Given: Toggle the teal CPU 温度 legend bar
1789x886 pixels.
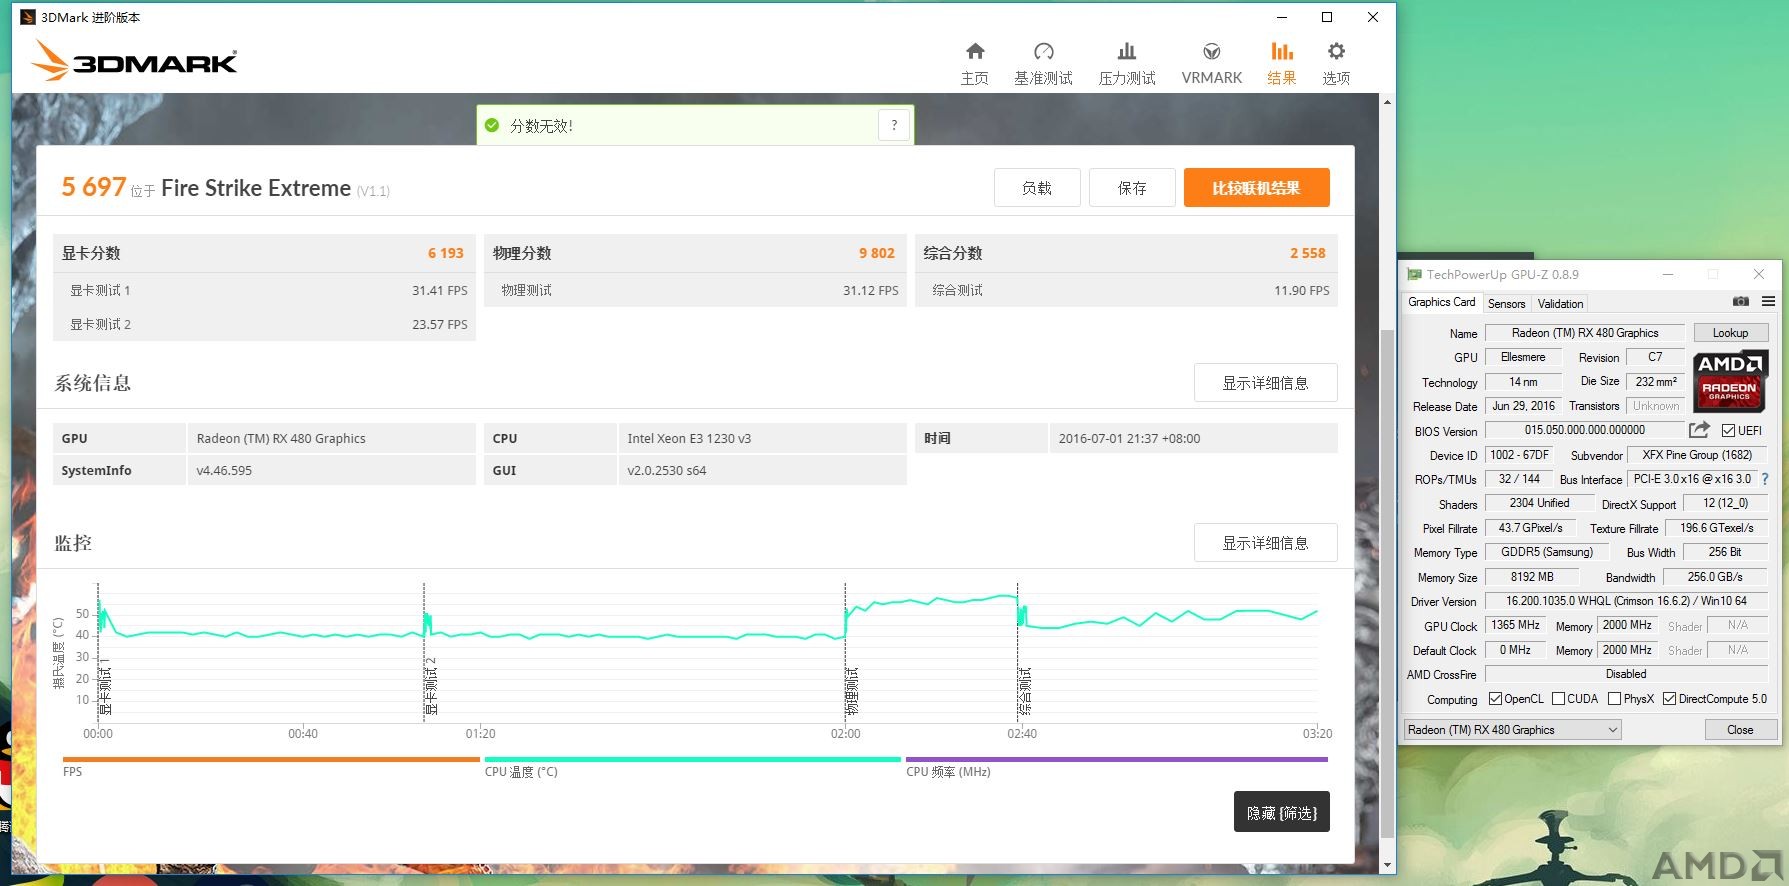Looking at the screenshot, I should (x=693, y=759).
